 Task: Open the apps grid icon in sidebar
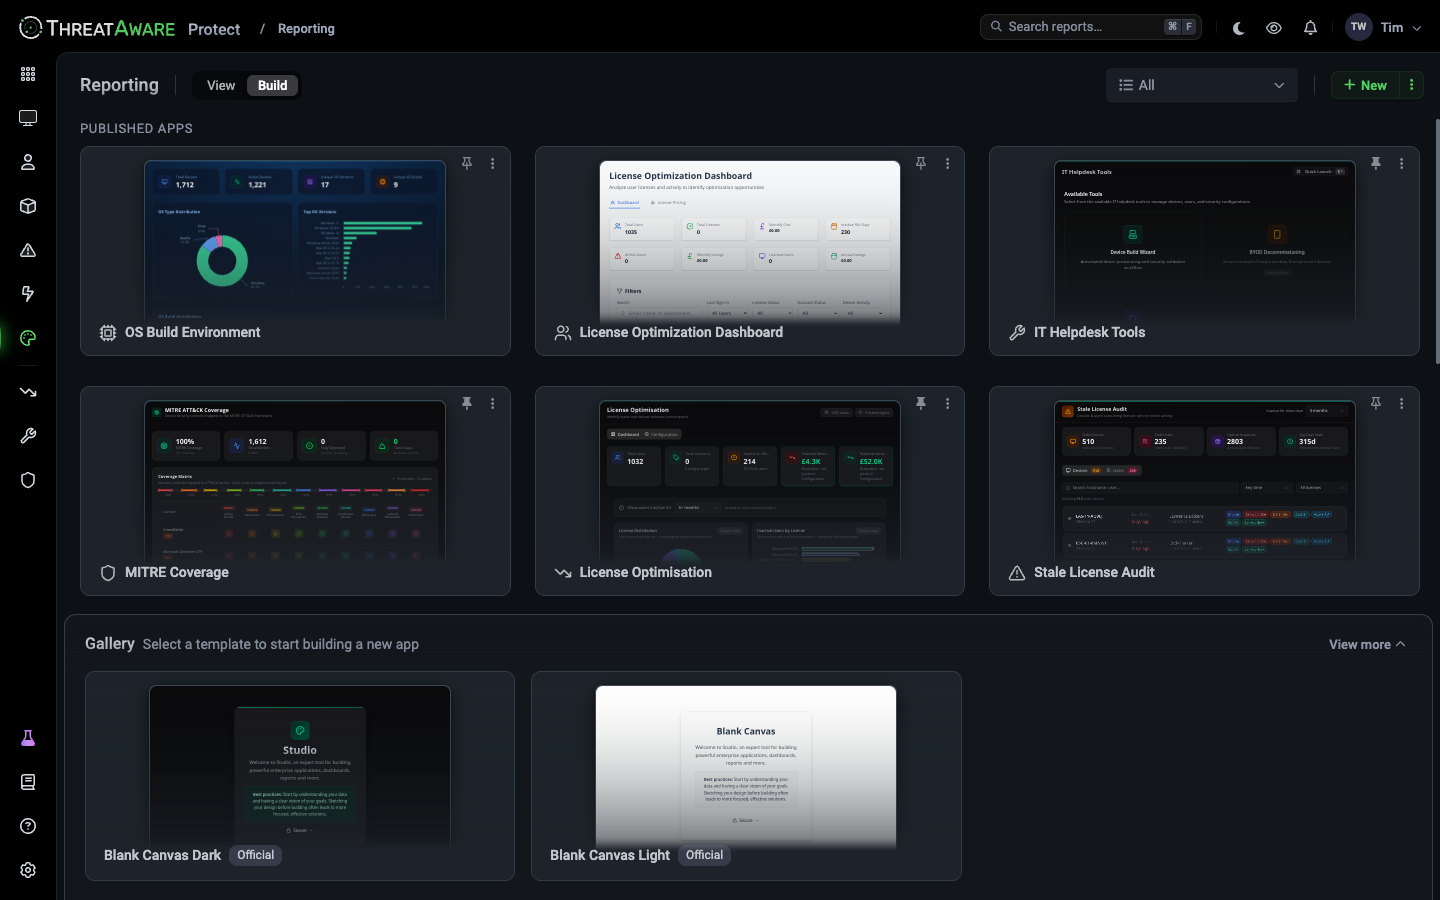pos(28,74)
